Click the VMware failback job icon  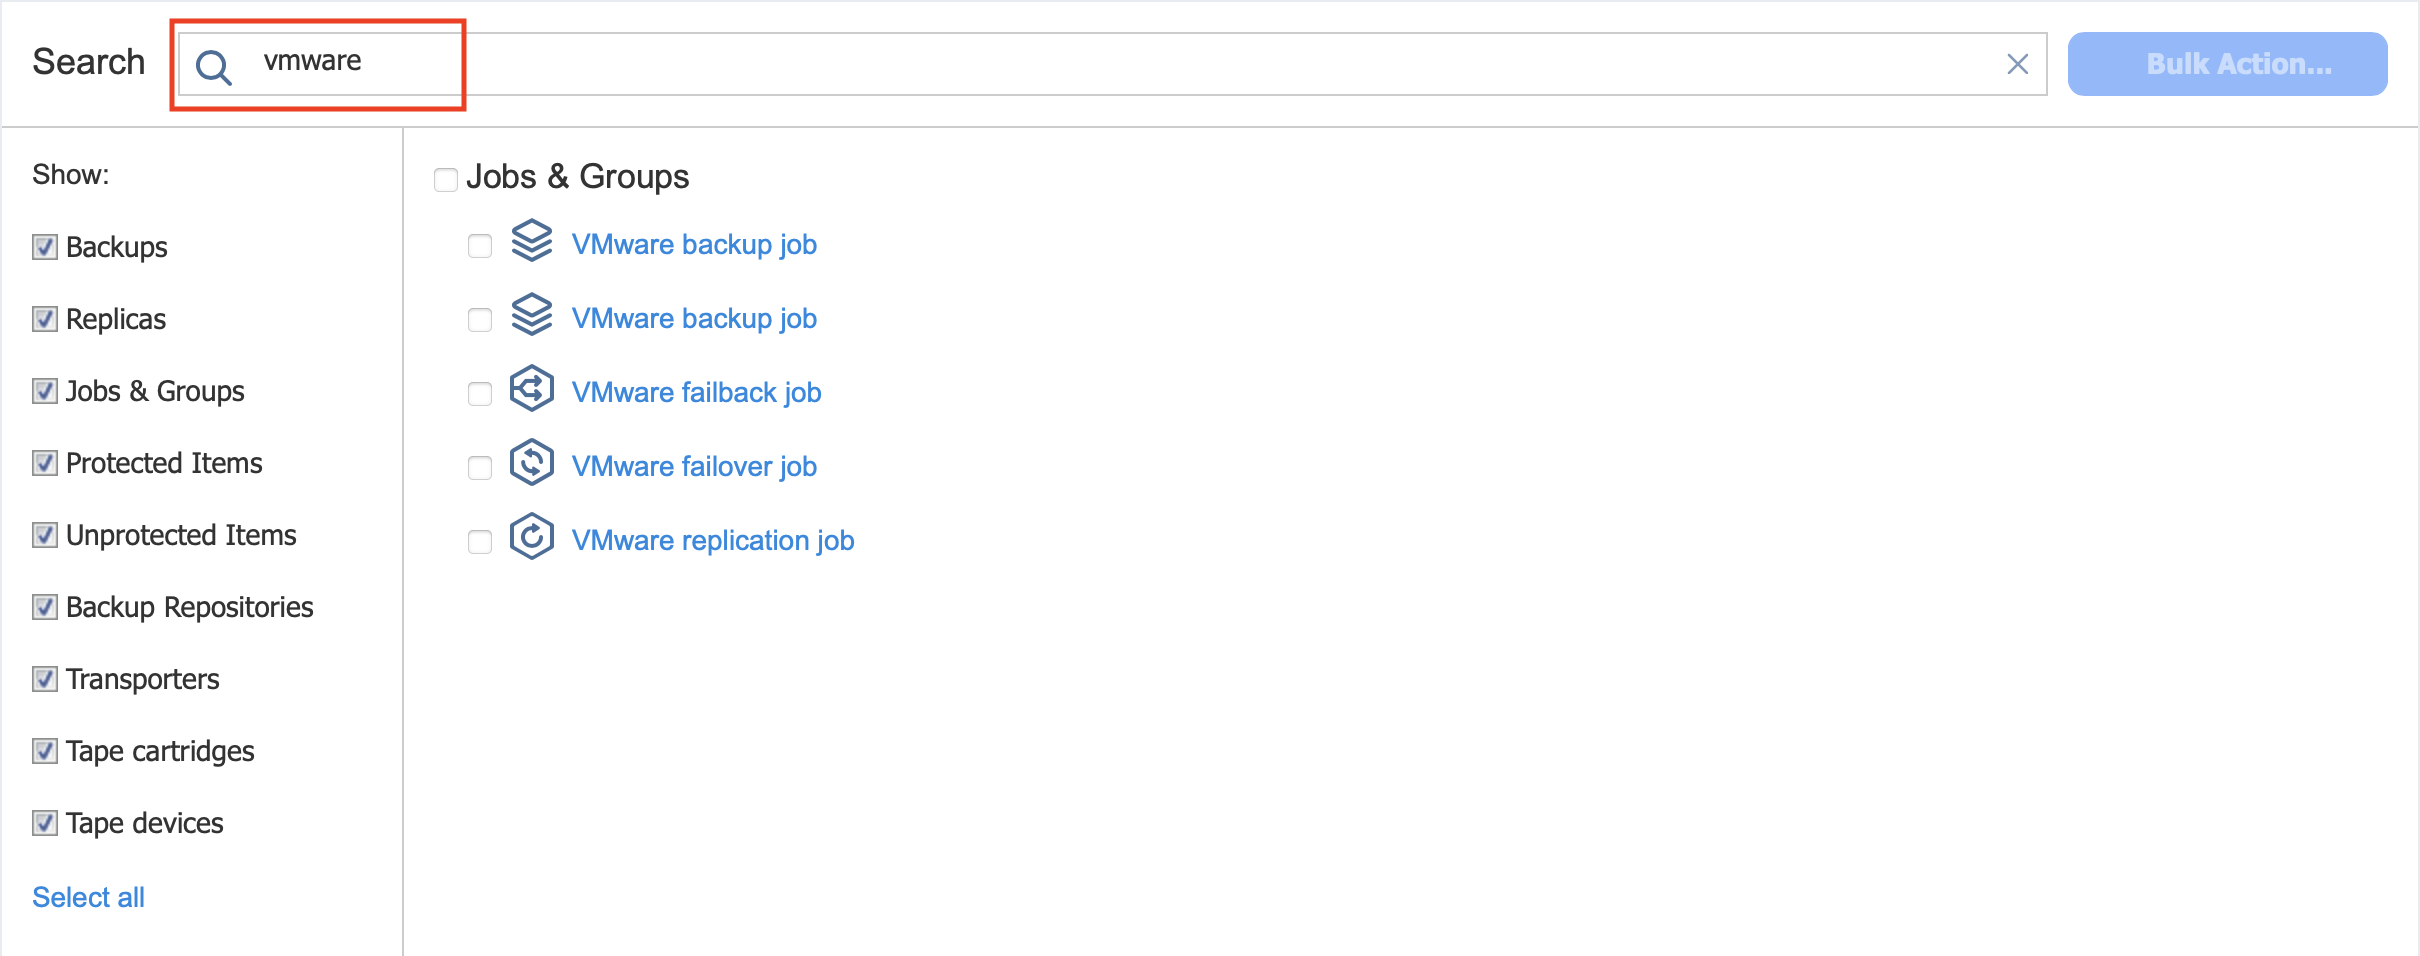532,388
